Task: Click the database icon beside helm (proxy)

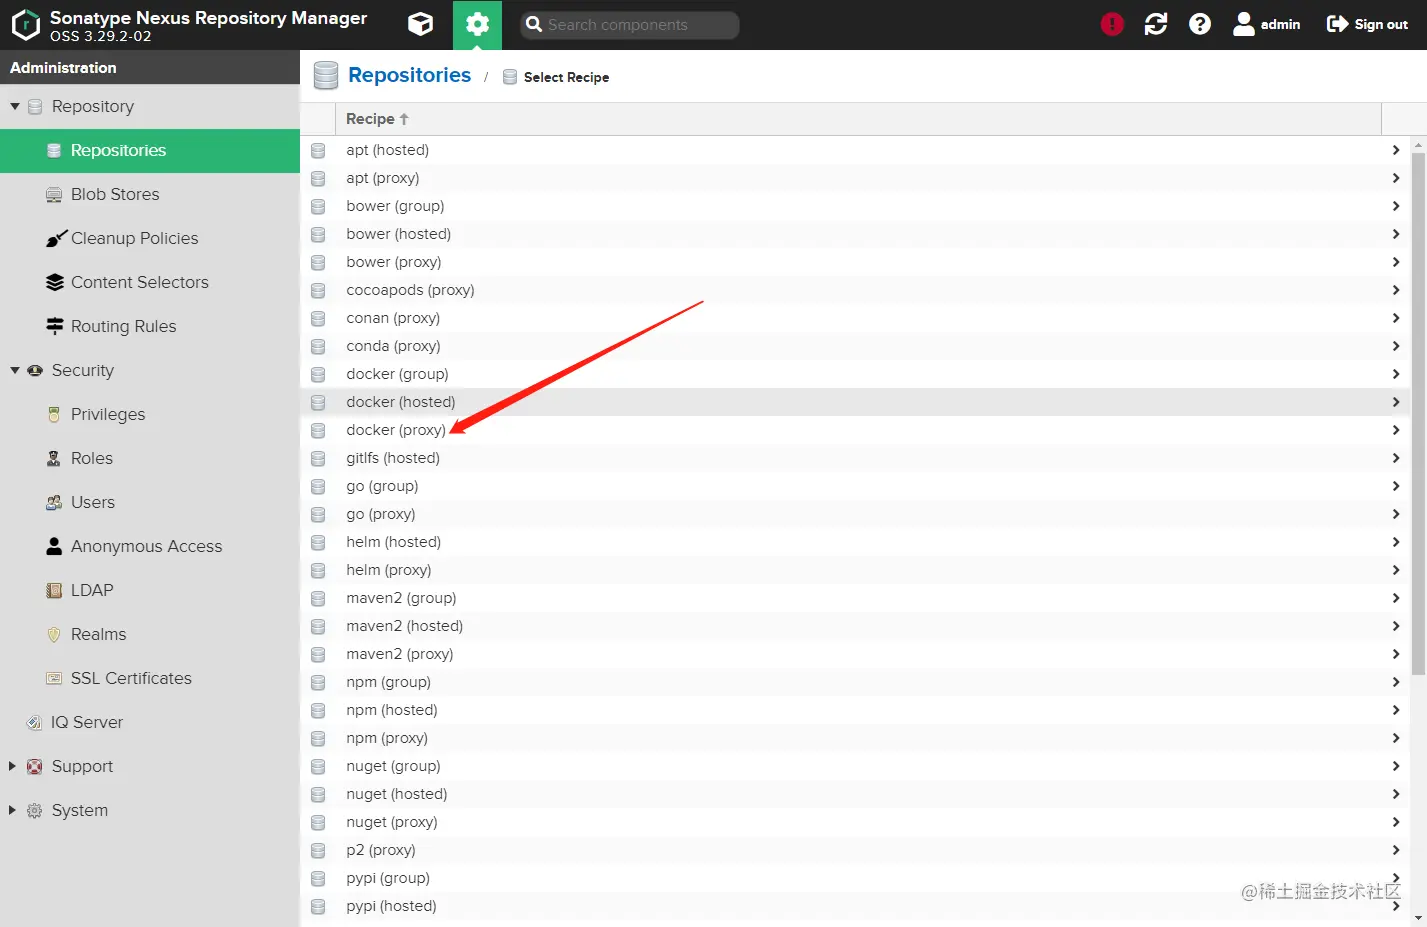Action: click(x=318, y=570)
